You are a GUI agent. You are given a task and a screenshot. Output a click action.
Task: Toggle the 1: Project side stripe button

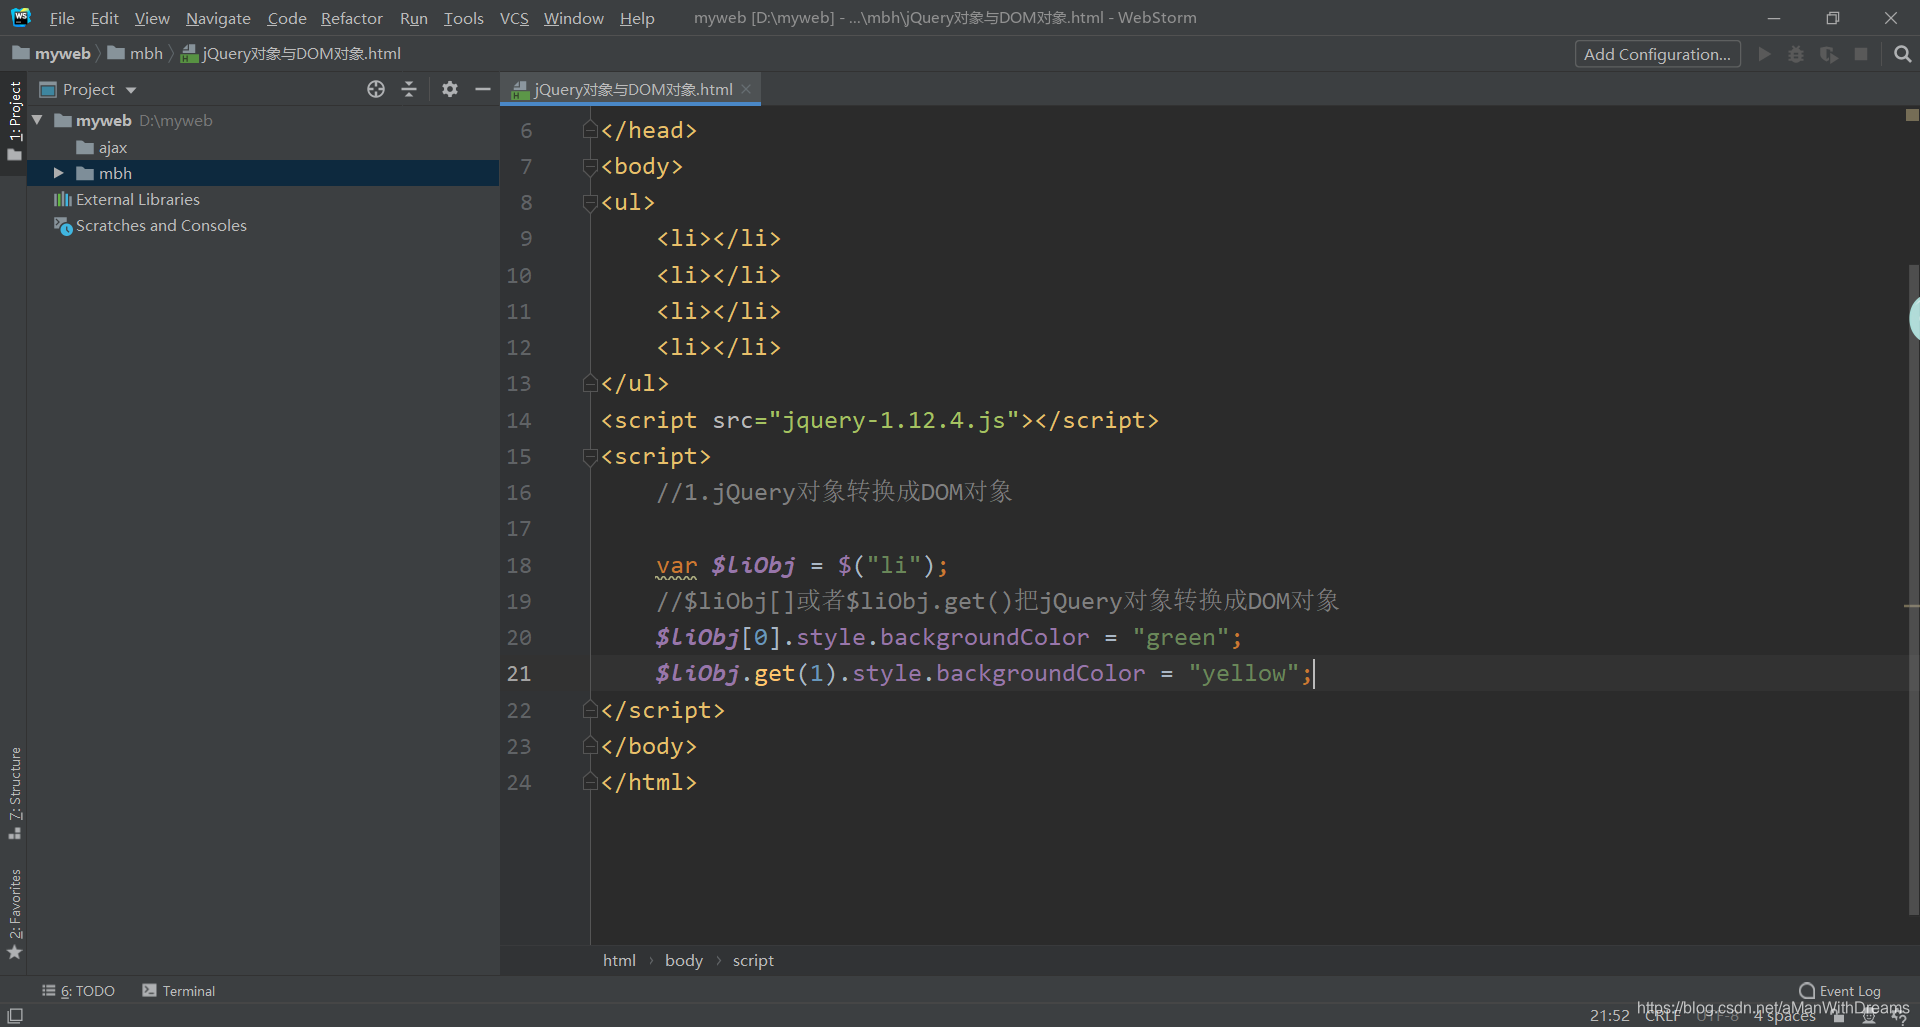(14, 121)
